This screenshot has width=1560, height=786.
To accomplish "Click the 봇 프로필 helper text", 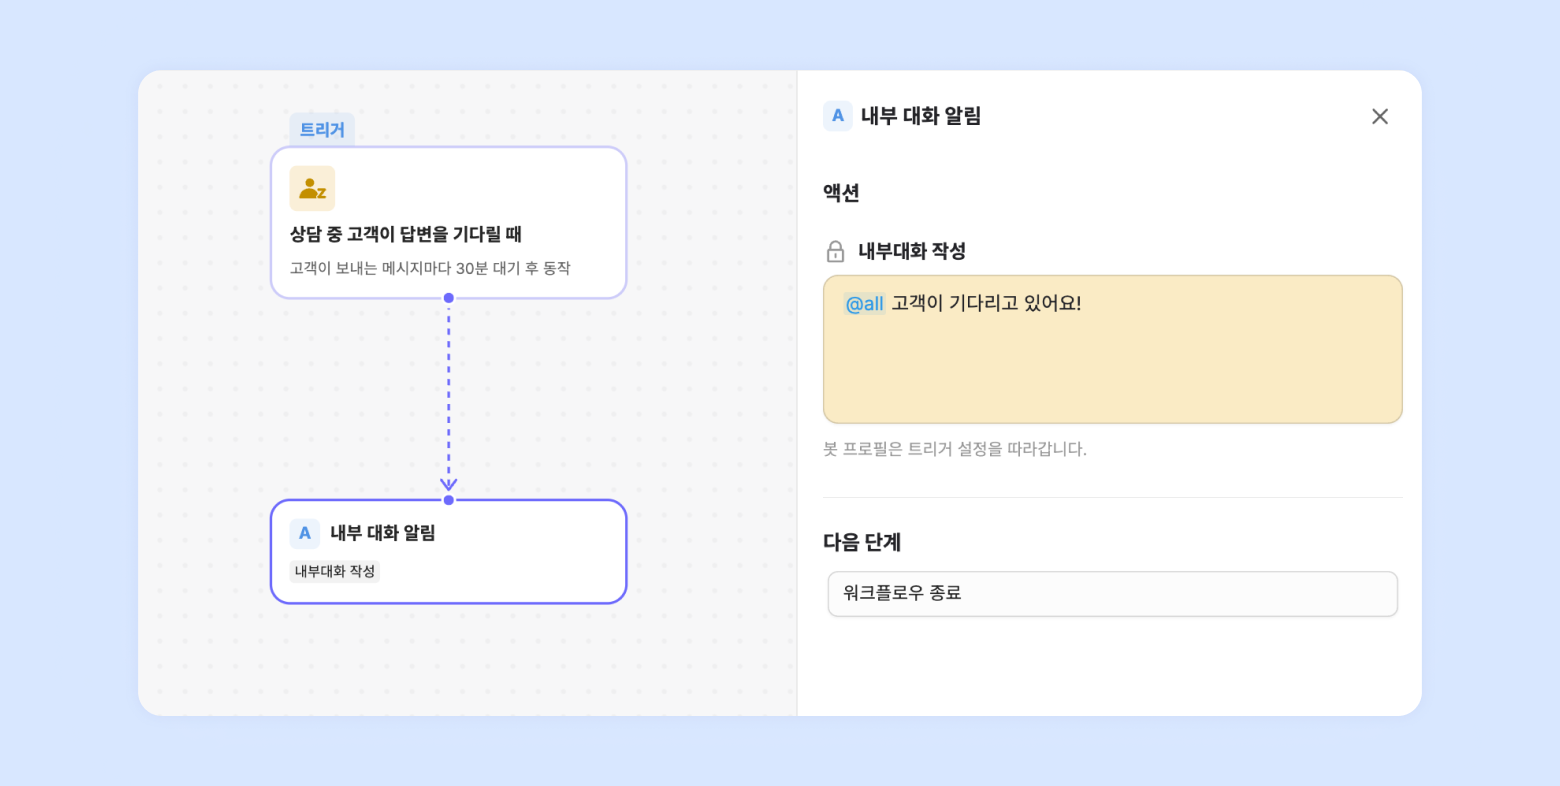I will [x=954, y=450].
